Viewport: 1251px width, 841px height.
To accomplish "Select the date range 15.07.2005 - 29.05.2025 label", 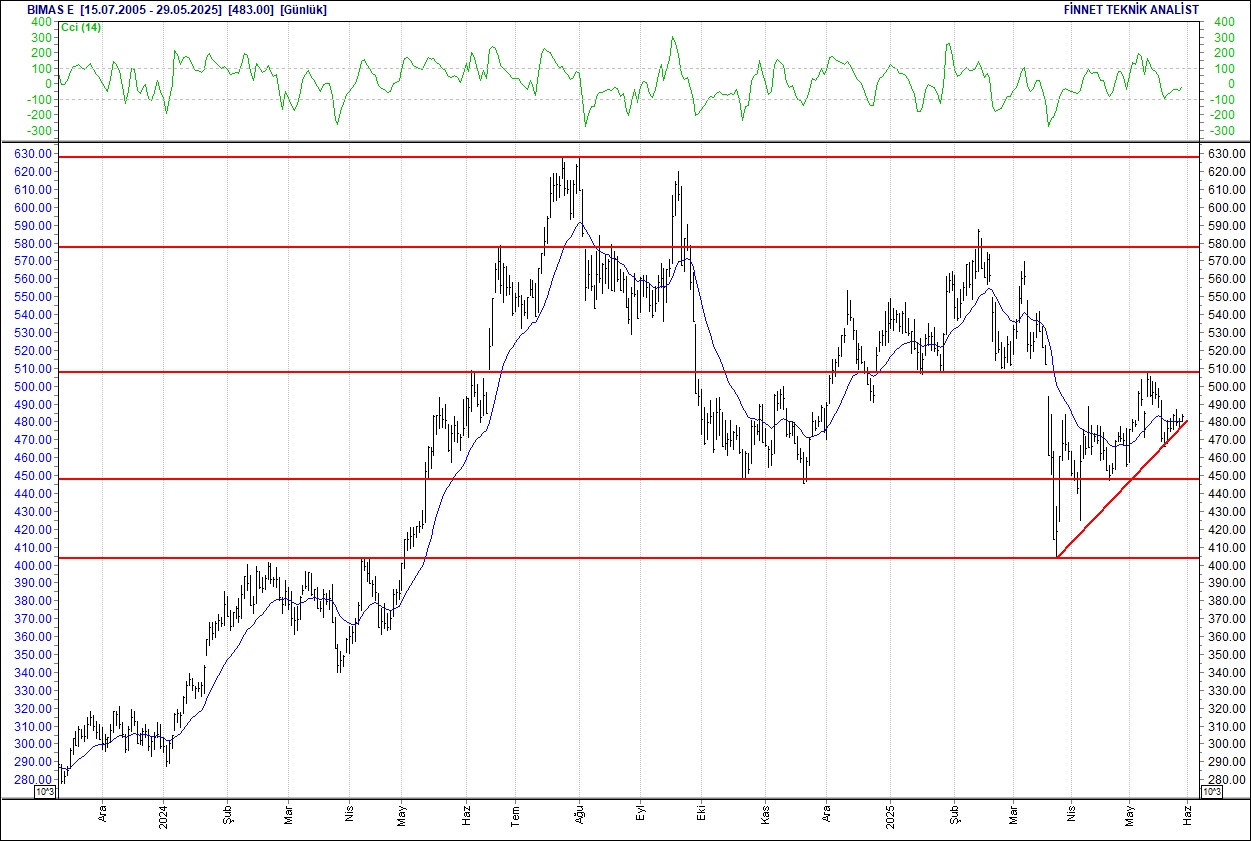I will [152, 10].
